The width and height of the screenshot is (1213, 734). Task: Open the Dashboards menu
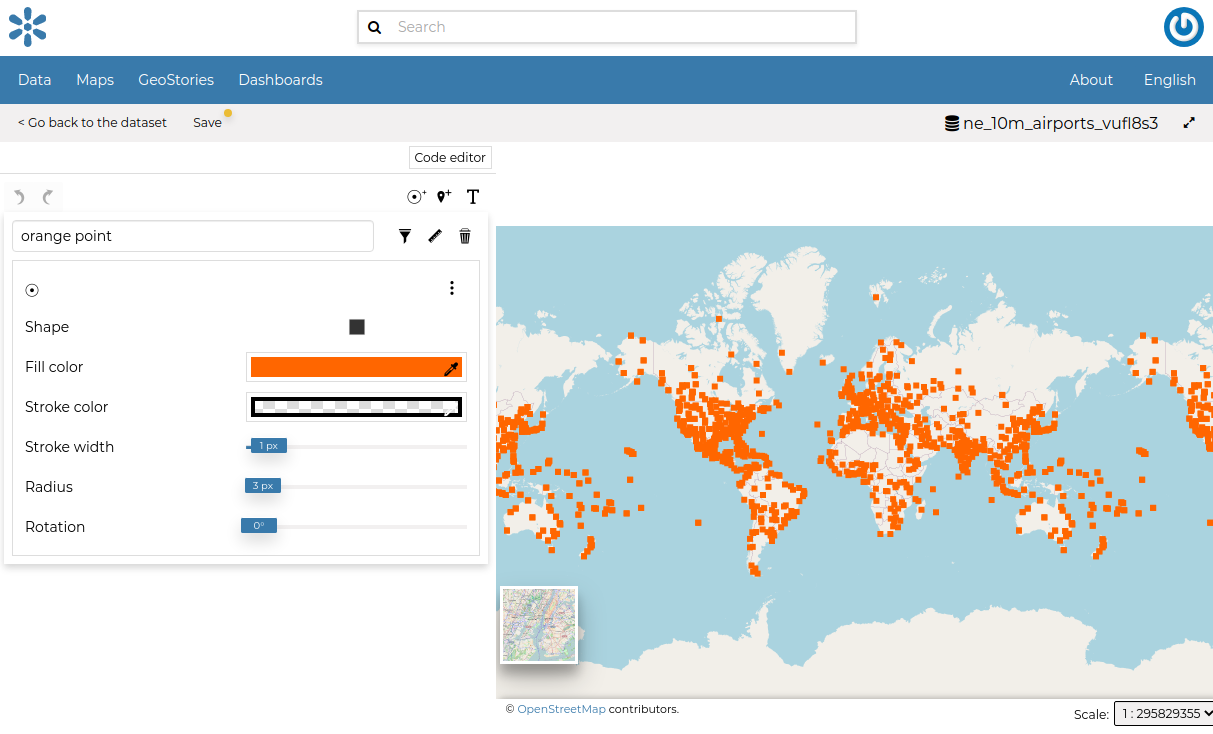tap(280, 80)
